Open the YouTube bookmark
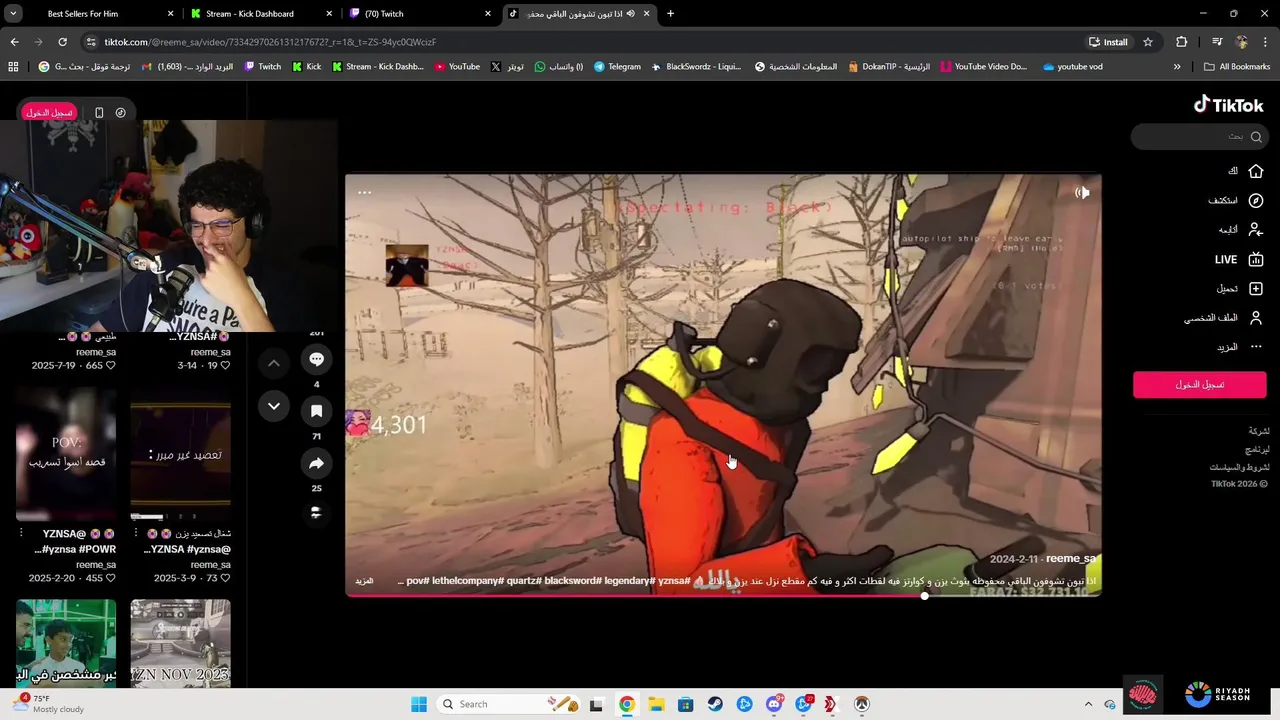The image size is (1280, 720). 457,67
